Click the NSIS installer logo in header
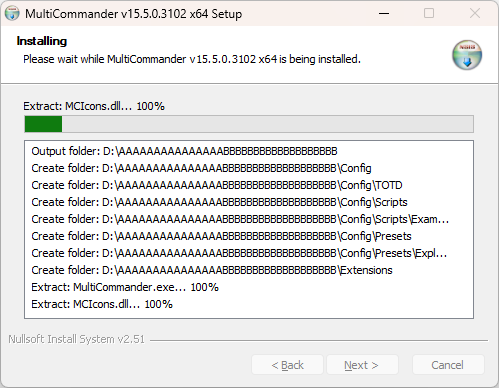499x388 pixels. [467, 55]
